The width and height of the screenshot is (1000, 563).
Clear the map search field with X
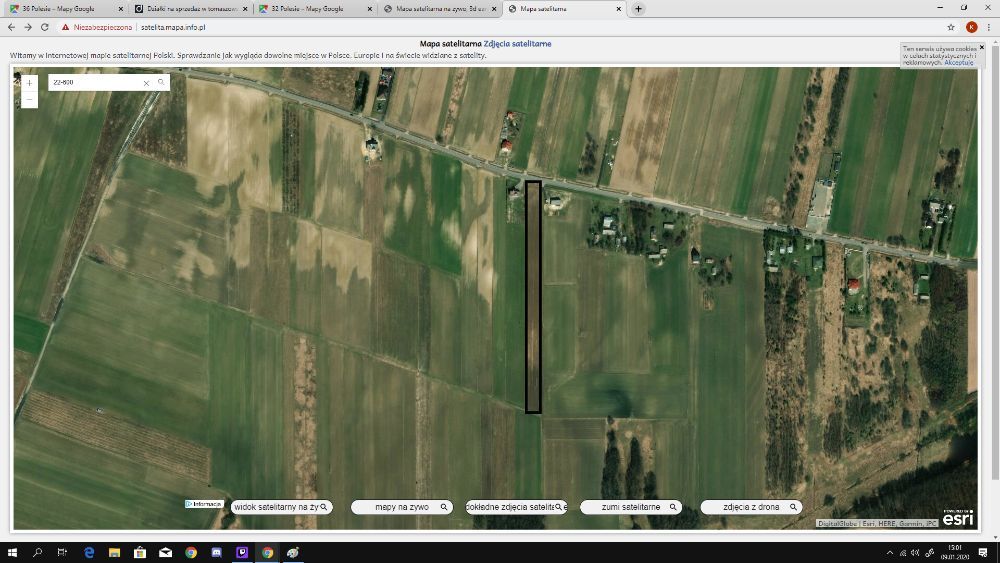[x=146, y=83]
